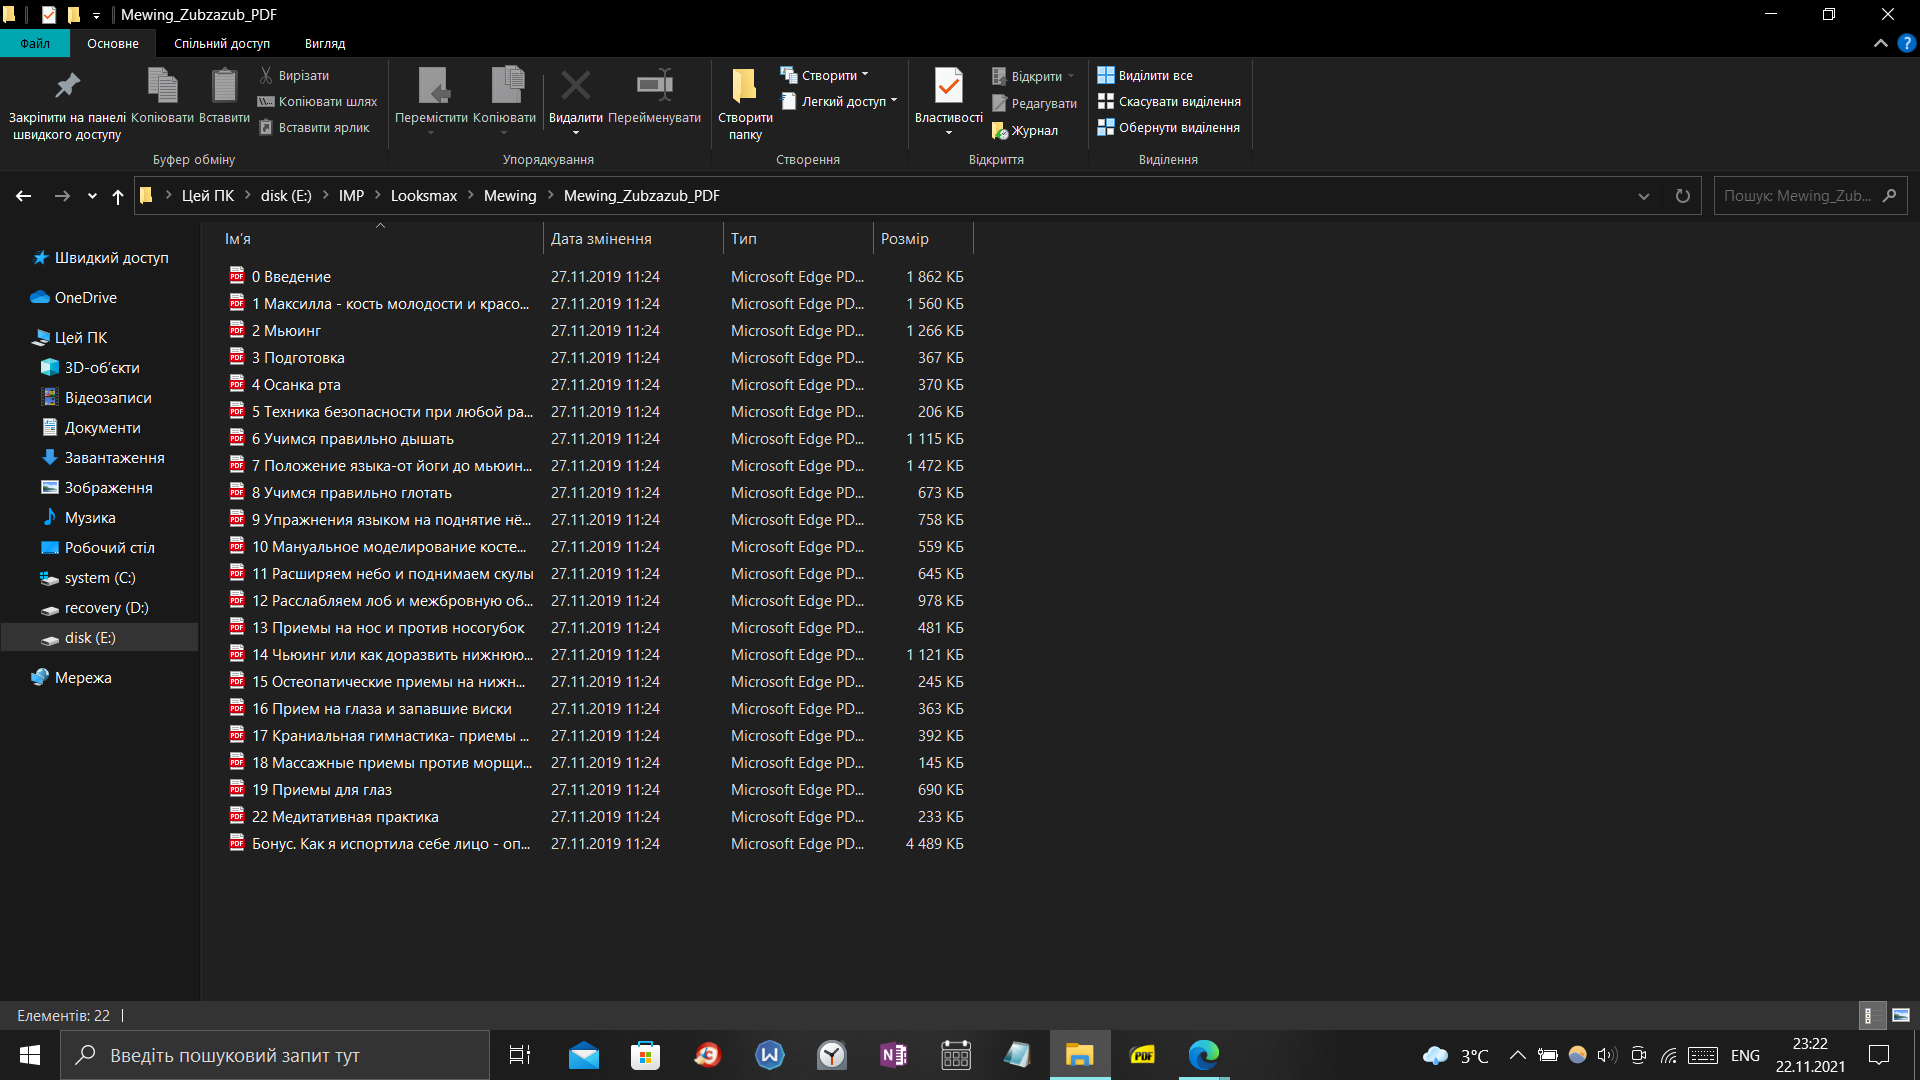Sort files by Розмір column
The height and width of the screenshot is (1080, 1920).
coord(922,239)
